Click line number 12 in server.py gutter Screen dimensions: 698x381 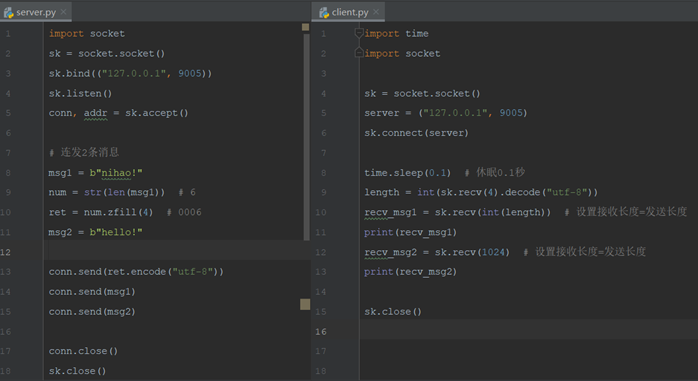click(5, 252)
